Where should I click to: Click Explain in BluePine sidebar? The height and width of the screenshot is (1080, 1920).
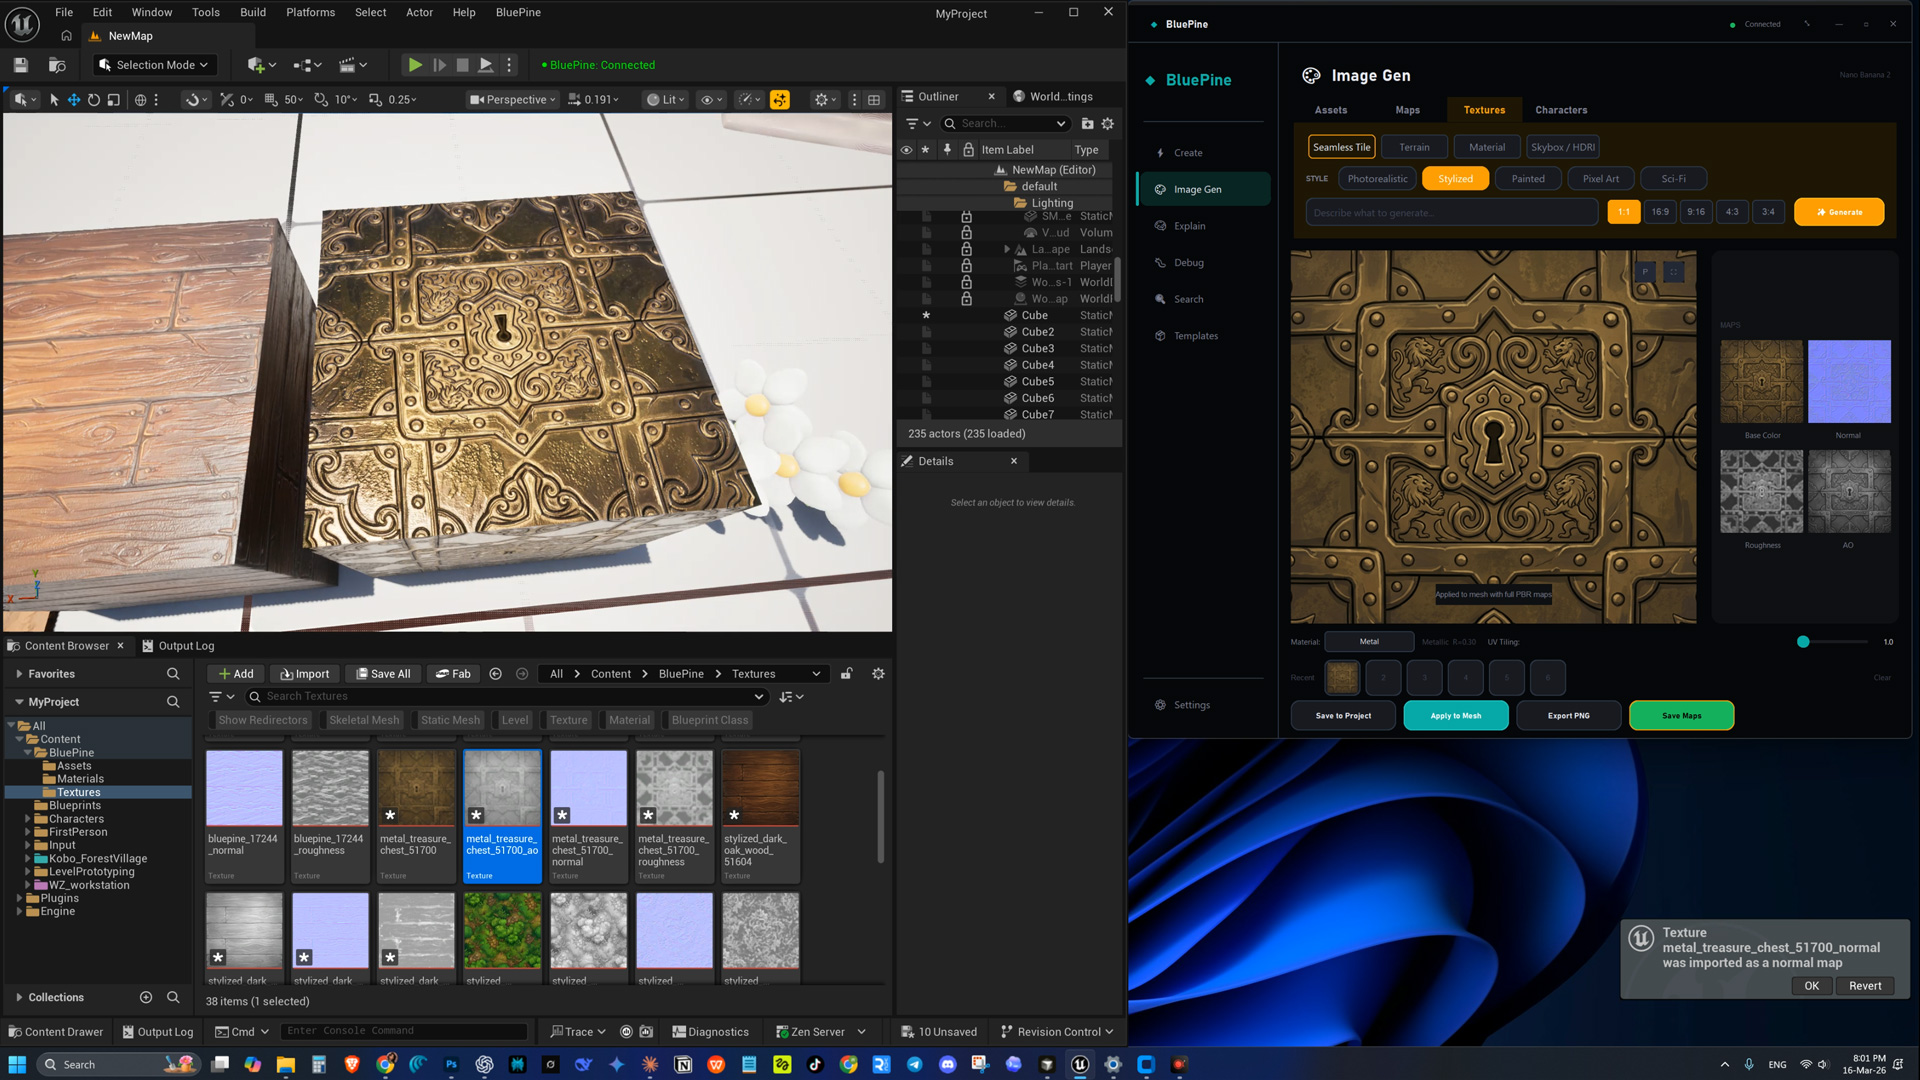1189,226
